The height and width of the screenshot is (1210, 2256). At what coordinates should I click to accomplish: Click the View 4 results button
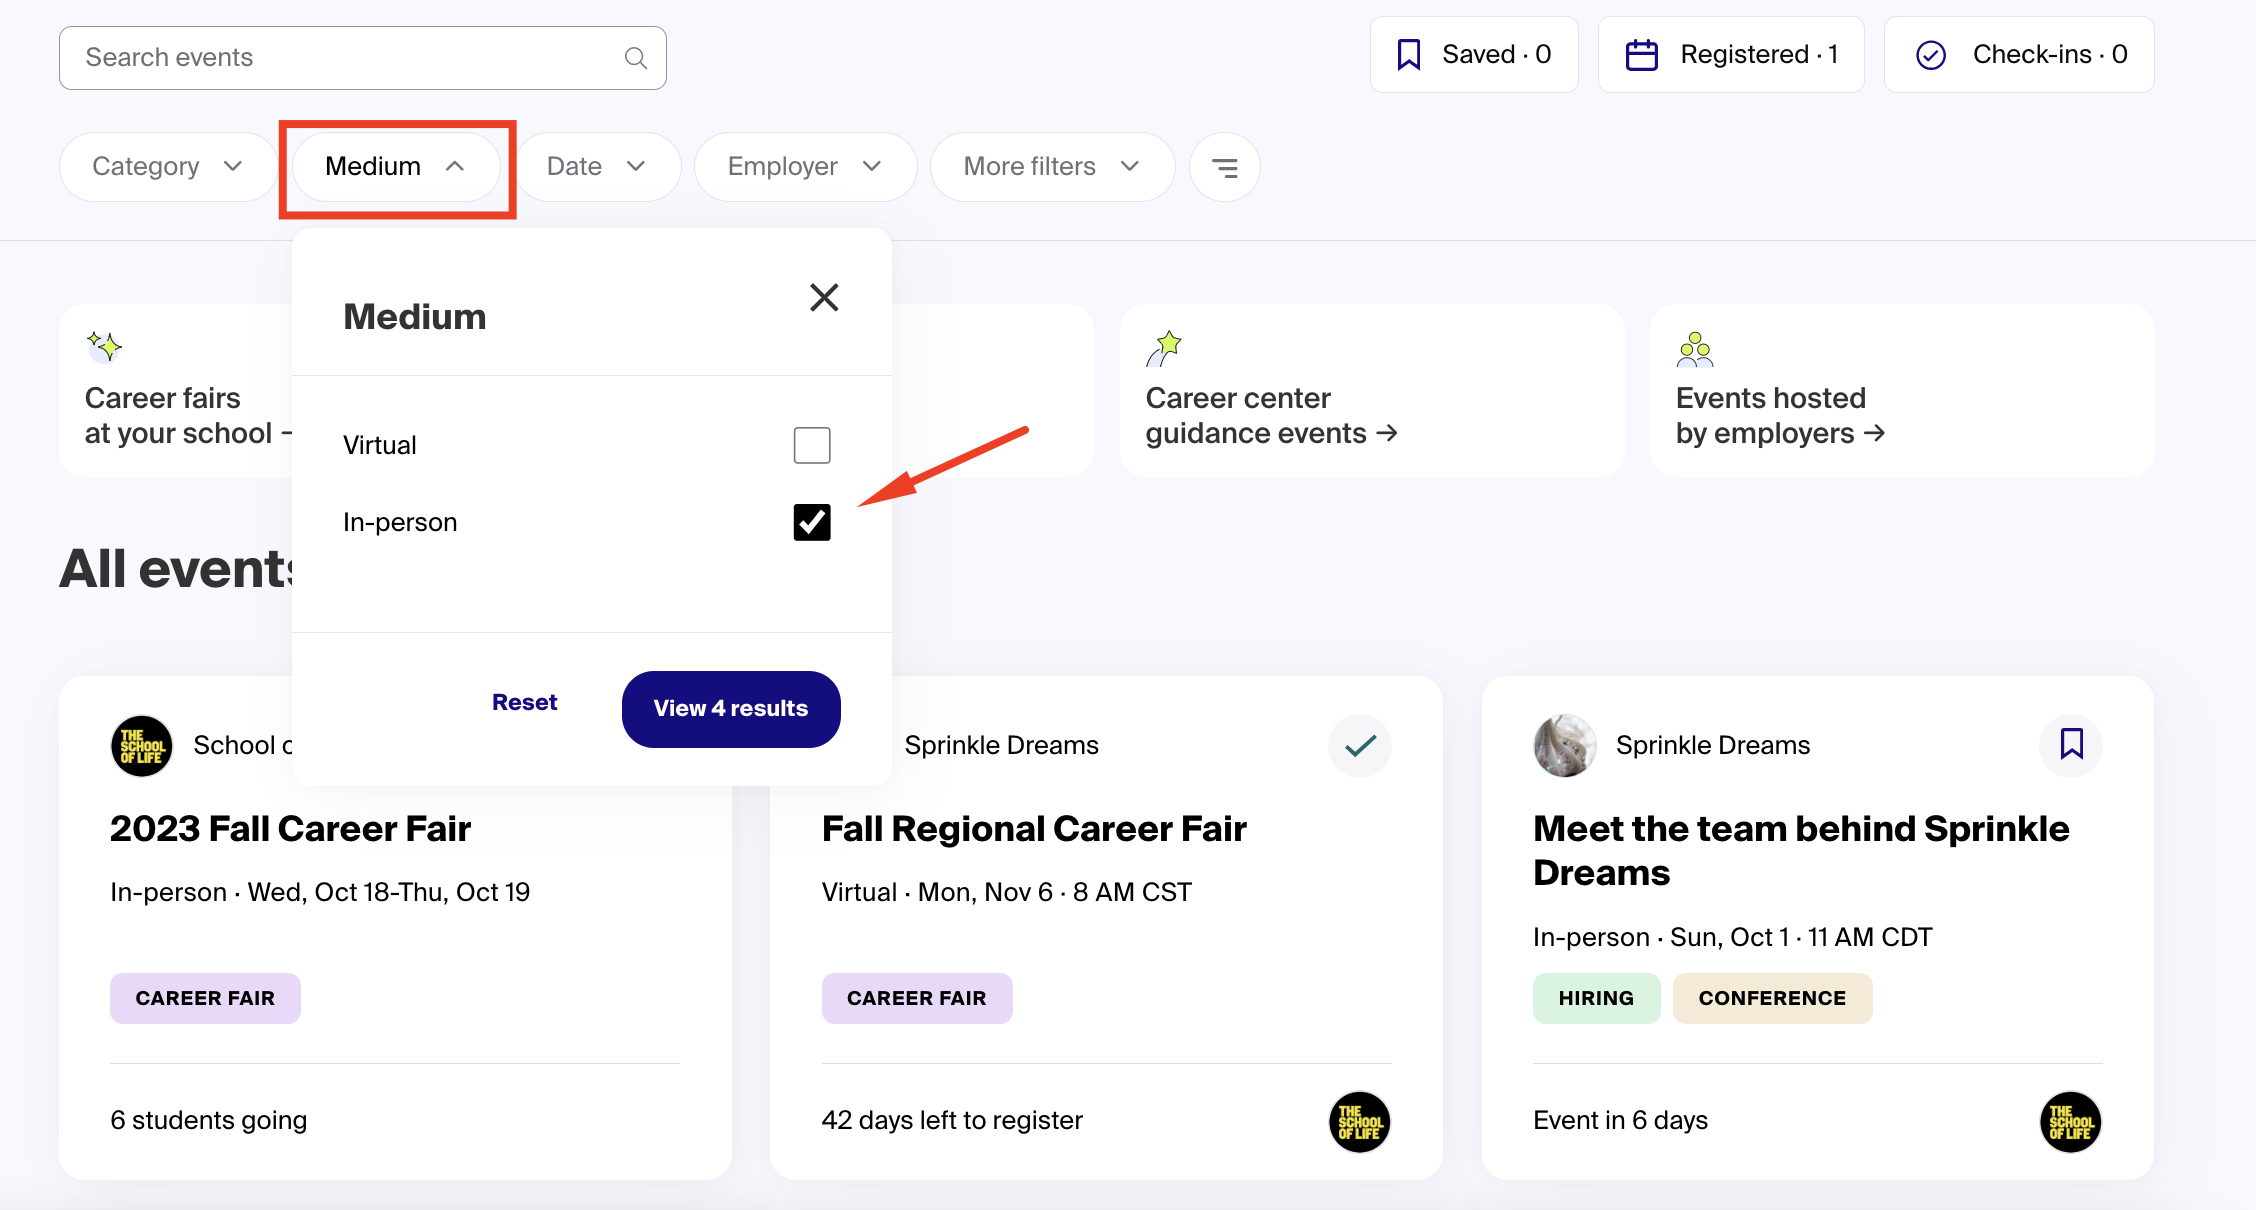pyautogui.click(x=731, y=709)
